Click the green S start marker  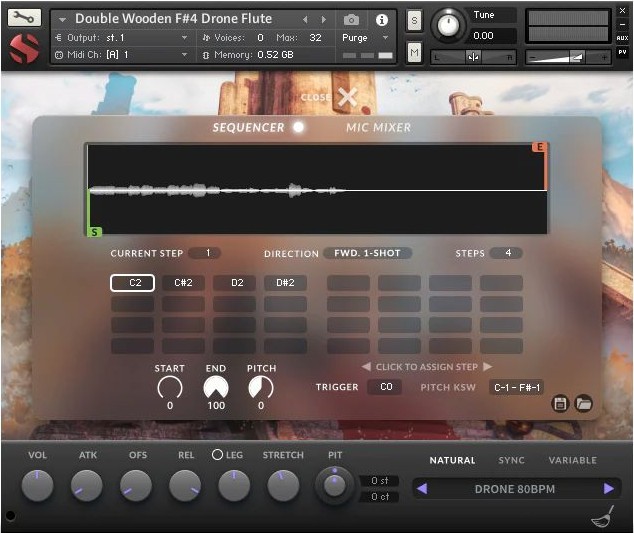coord(94,232)
